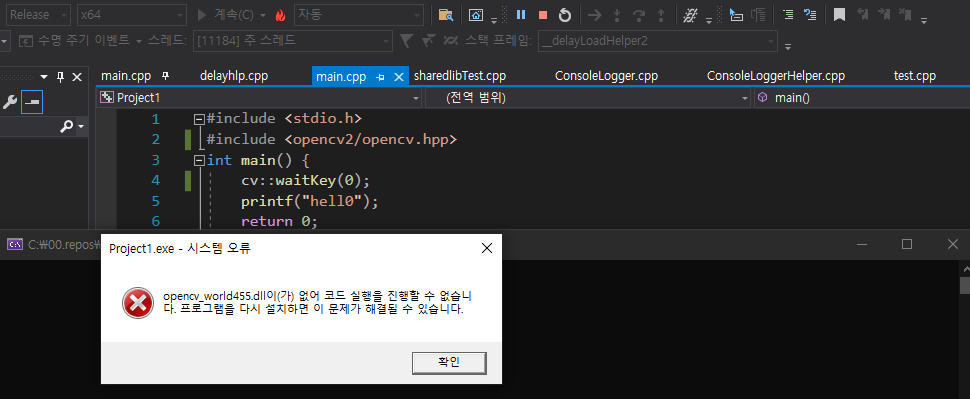The image size is (970, 399).
Task: Switch to the delayhlp.cpp tab
Action: click(234, 76)
